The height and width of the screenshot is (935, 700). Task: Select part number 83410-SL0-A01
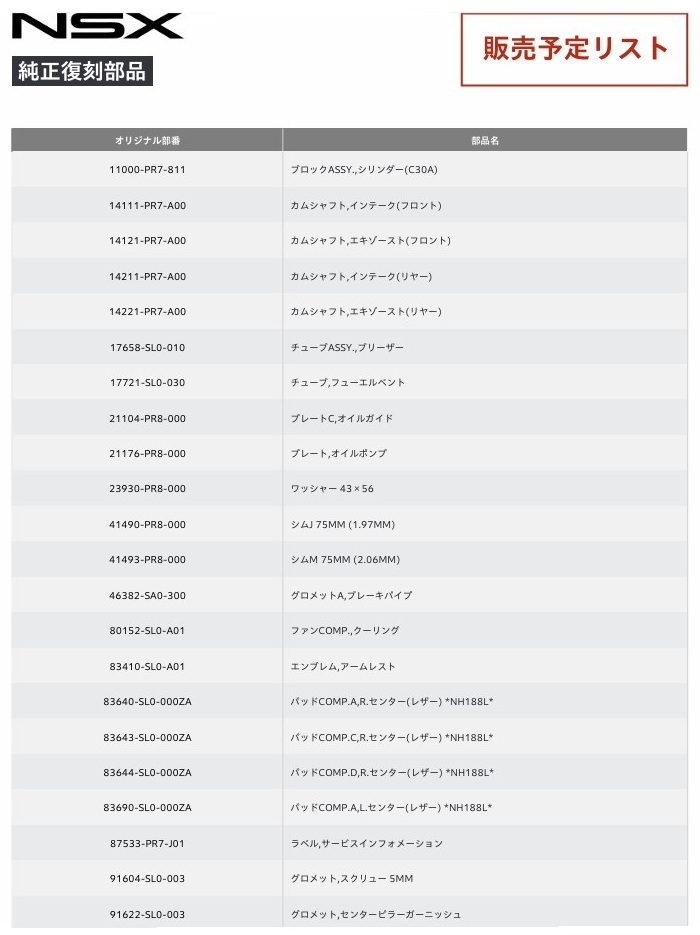147,666
